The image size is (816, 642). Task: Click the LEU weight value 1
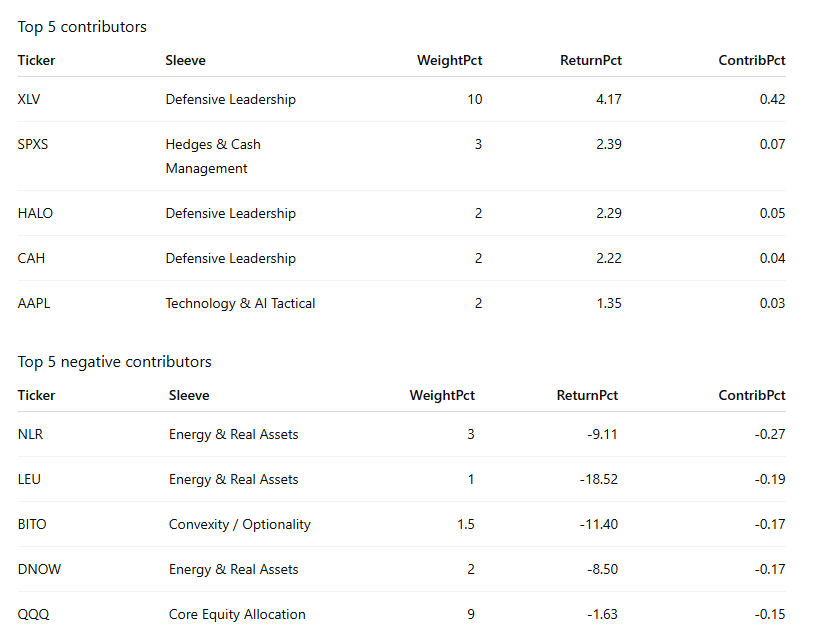tap(471, 479)
